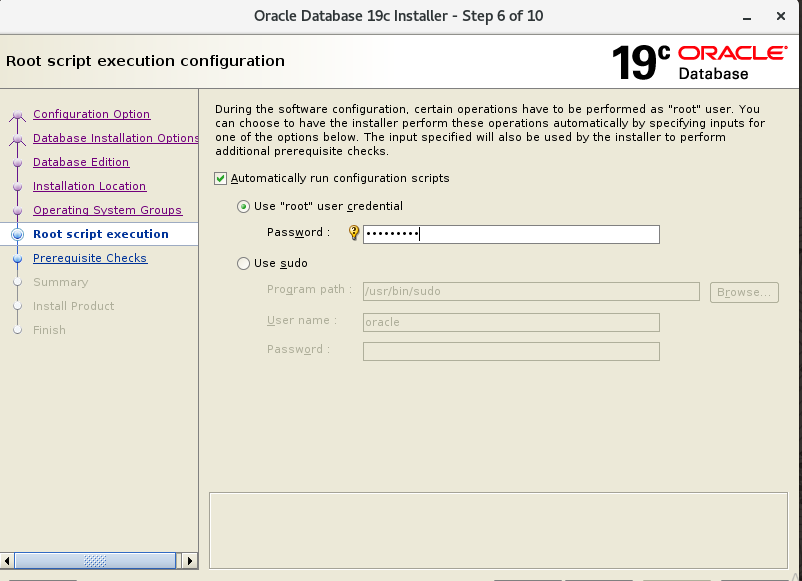Click the sidebar scrollbar left arrow

click(7, 561)
